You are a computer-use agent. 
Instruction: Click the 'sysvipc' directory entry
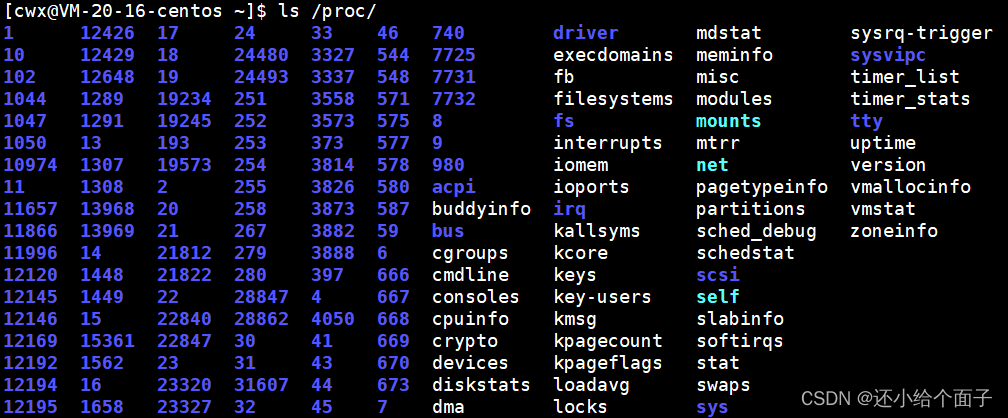pyautogui.click(x=888, y=55)
